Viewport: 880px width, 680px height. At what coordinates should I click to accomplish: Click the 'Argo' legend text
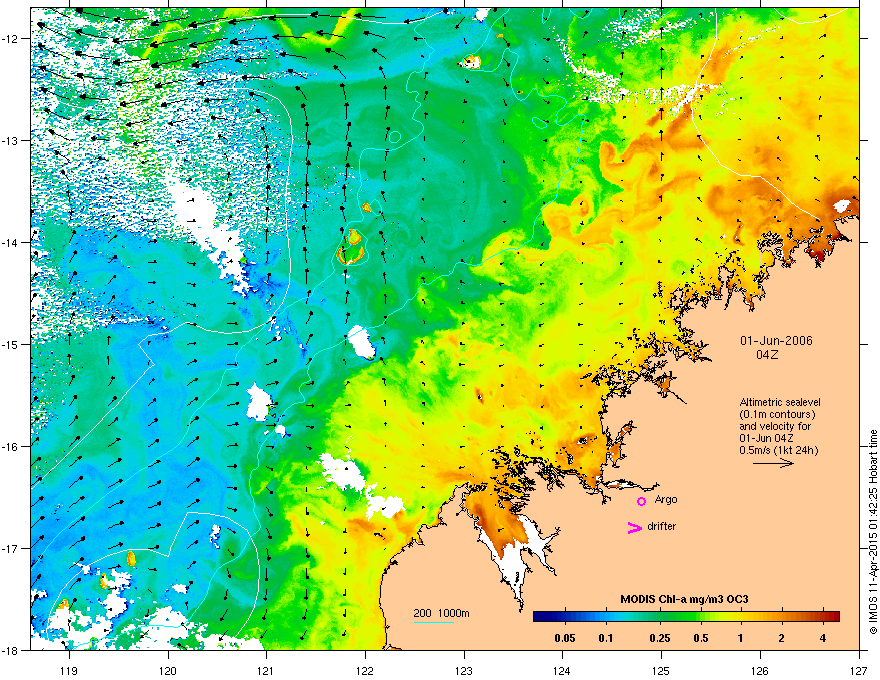(666, 499)
